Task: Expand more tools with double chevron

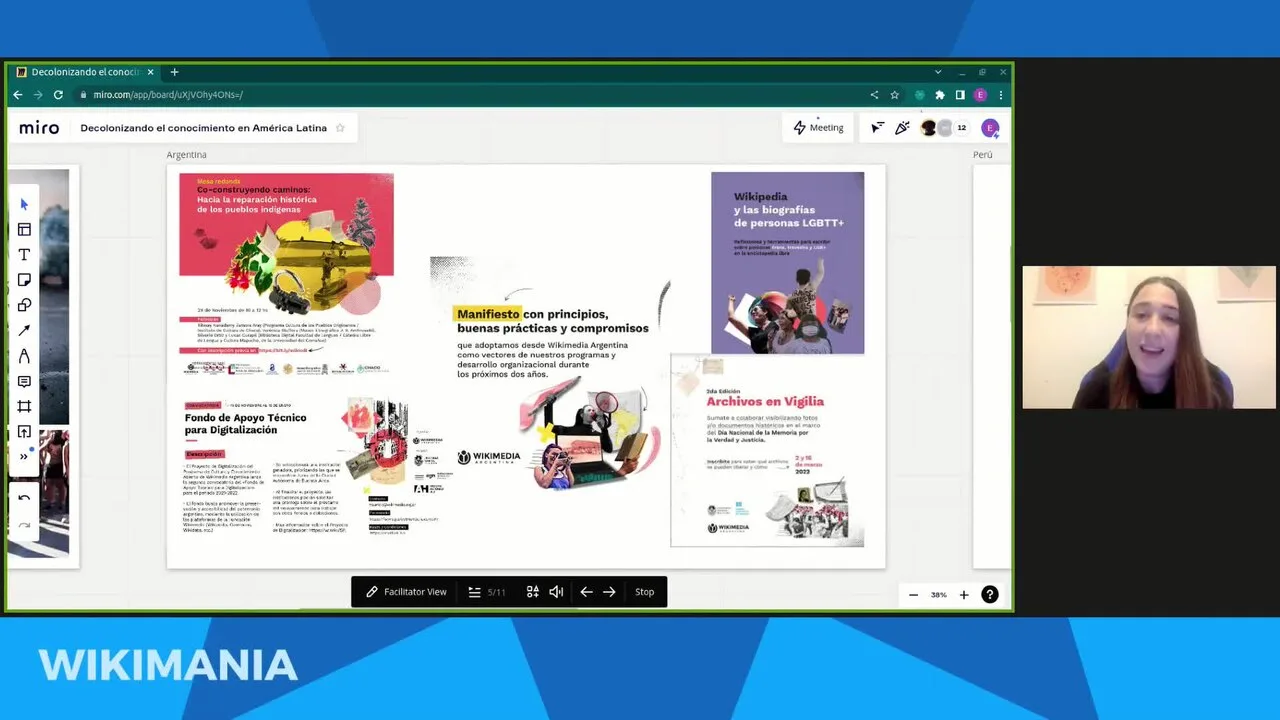Action: [x=24, y=457]
